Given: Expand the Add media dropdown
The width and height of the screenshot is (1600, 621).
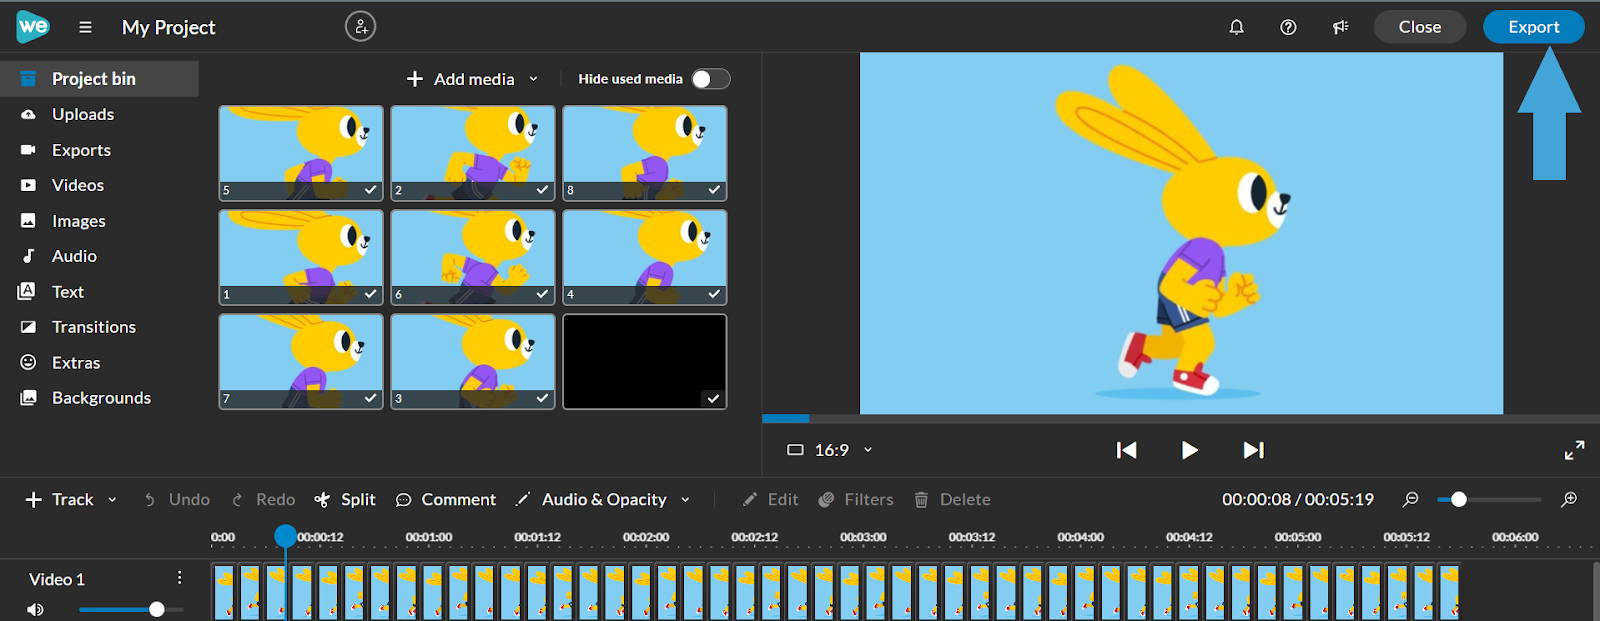Looking at the screenshot, I should [x=533, y=79].
